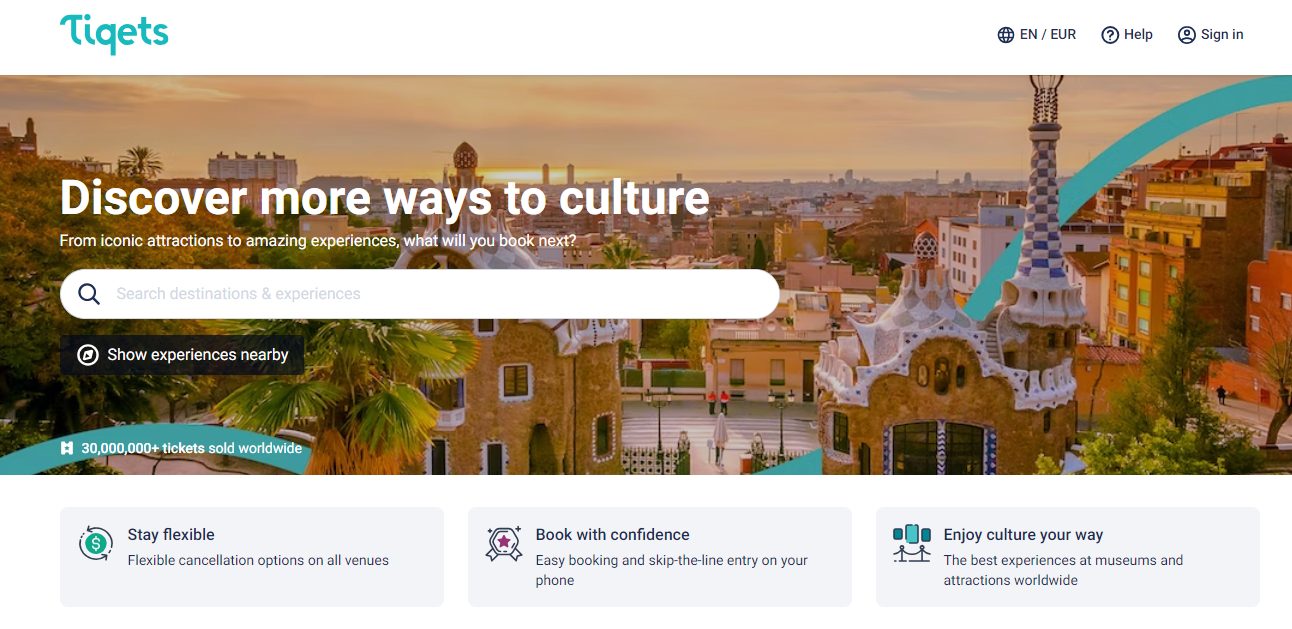Show experiences nearby
Image resolution: width=1292 pixels, height=629 pixels.
click(182, 355)
